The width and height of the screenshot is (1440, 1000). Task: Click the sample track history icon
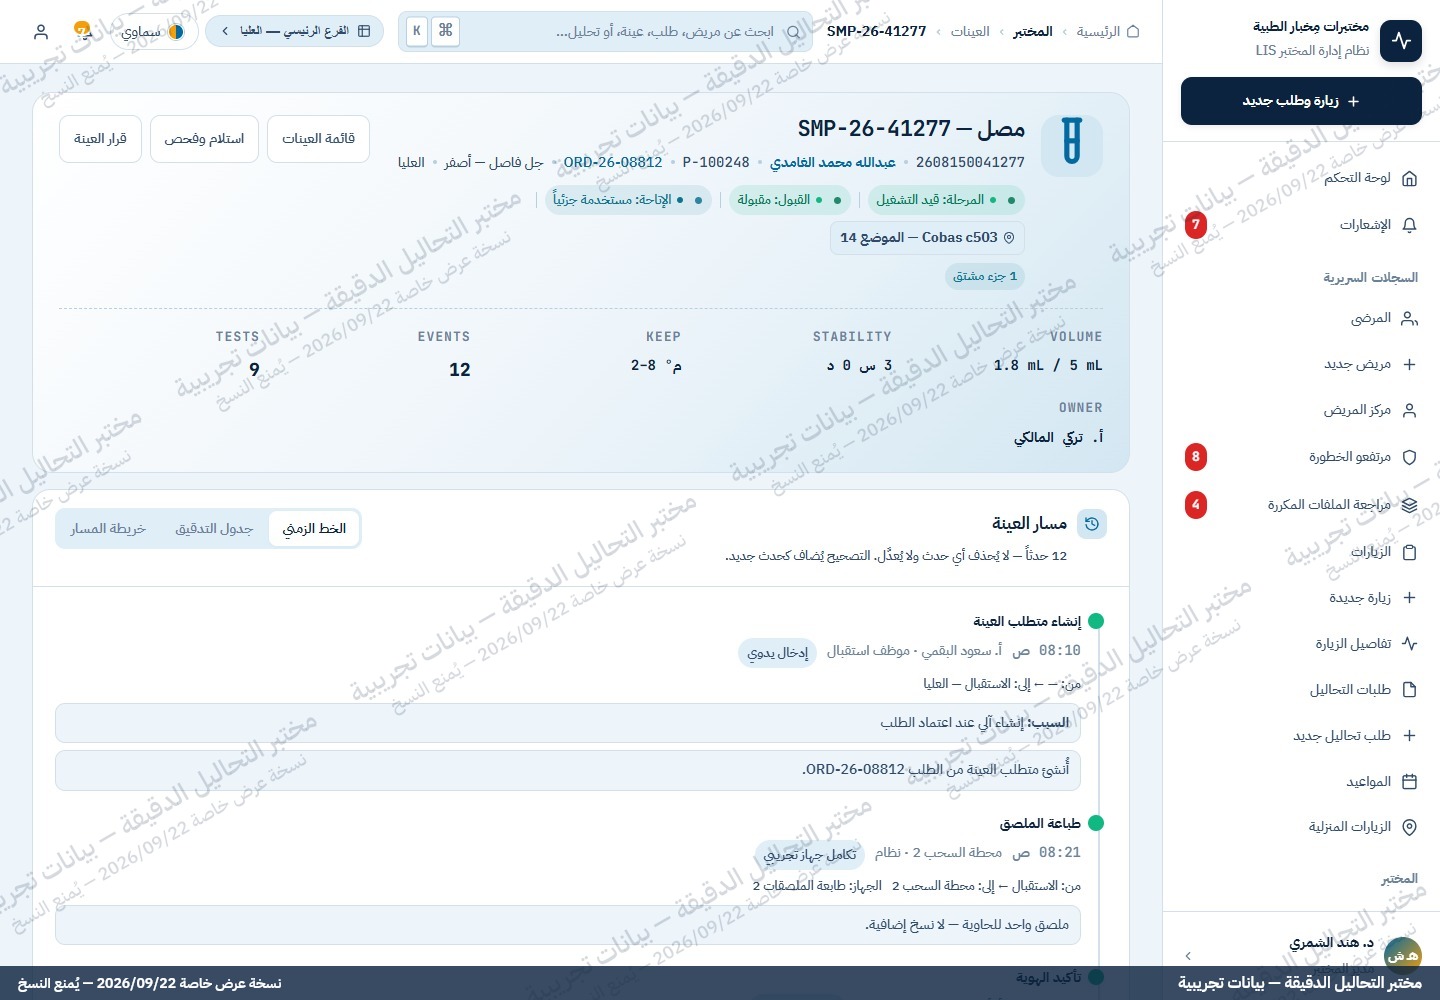1092,523
